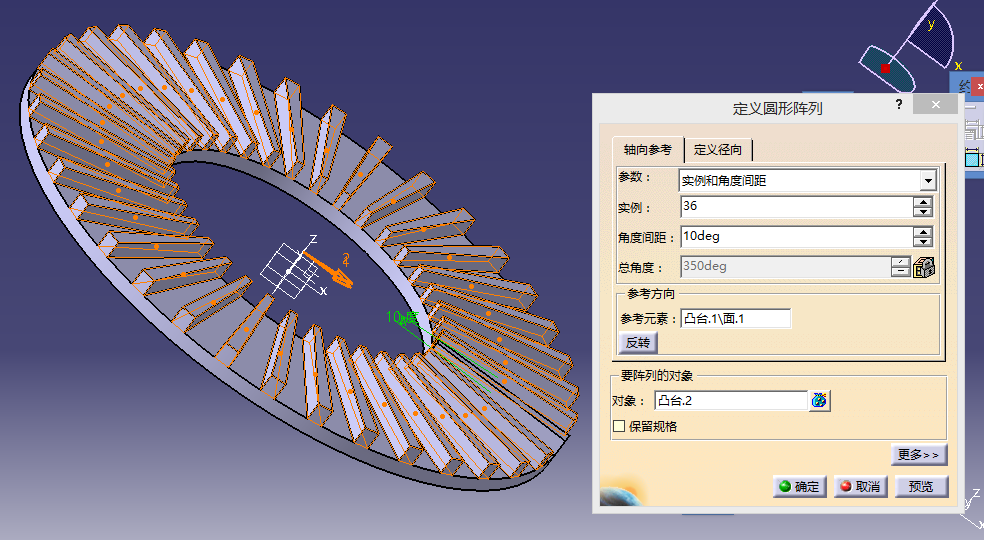
Task: Open the 参数 dropdown list
Action: (928, 181)
